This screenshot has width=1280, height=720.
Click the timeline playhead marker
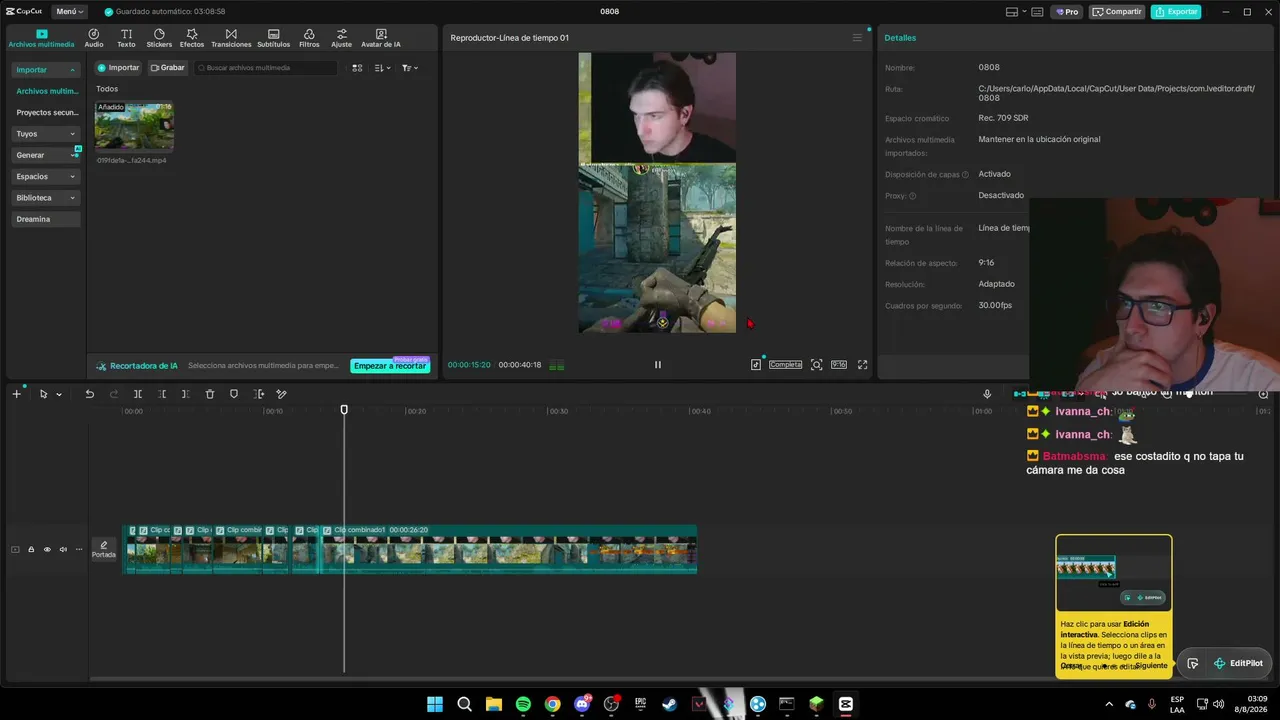tap(344, 410)
